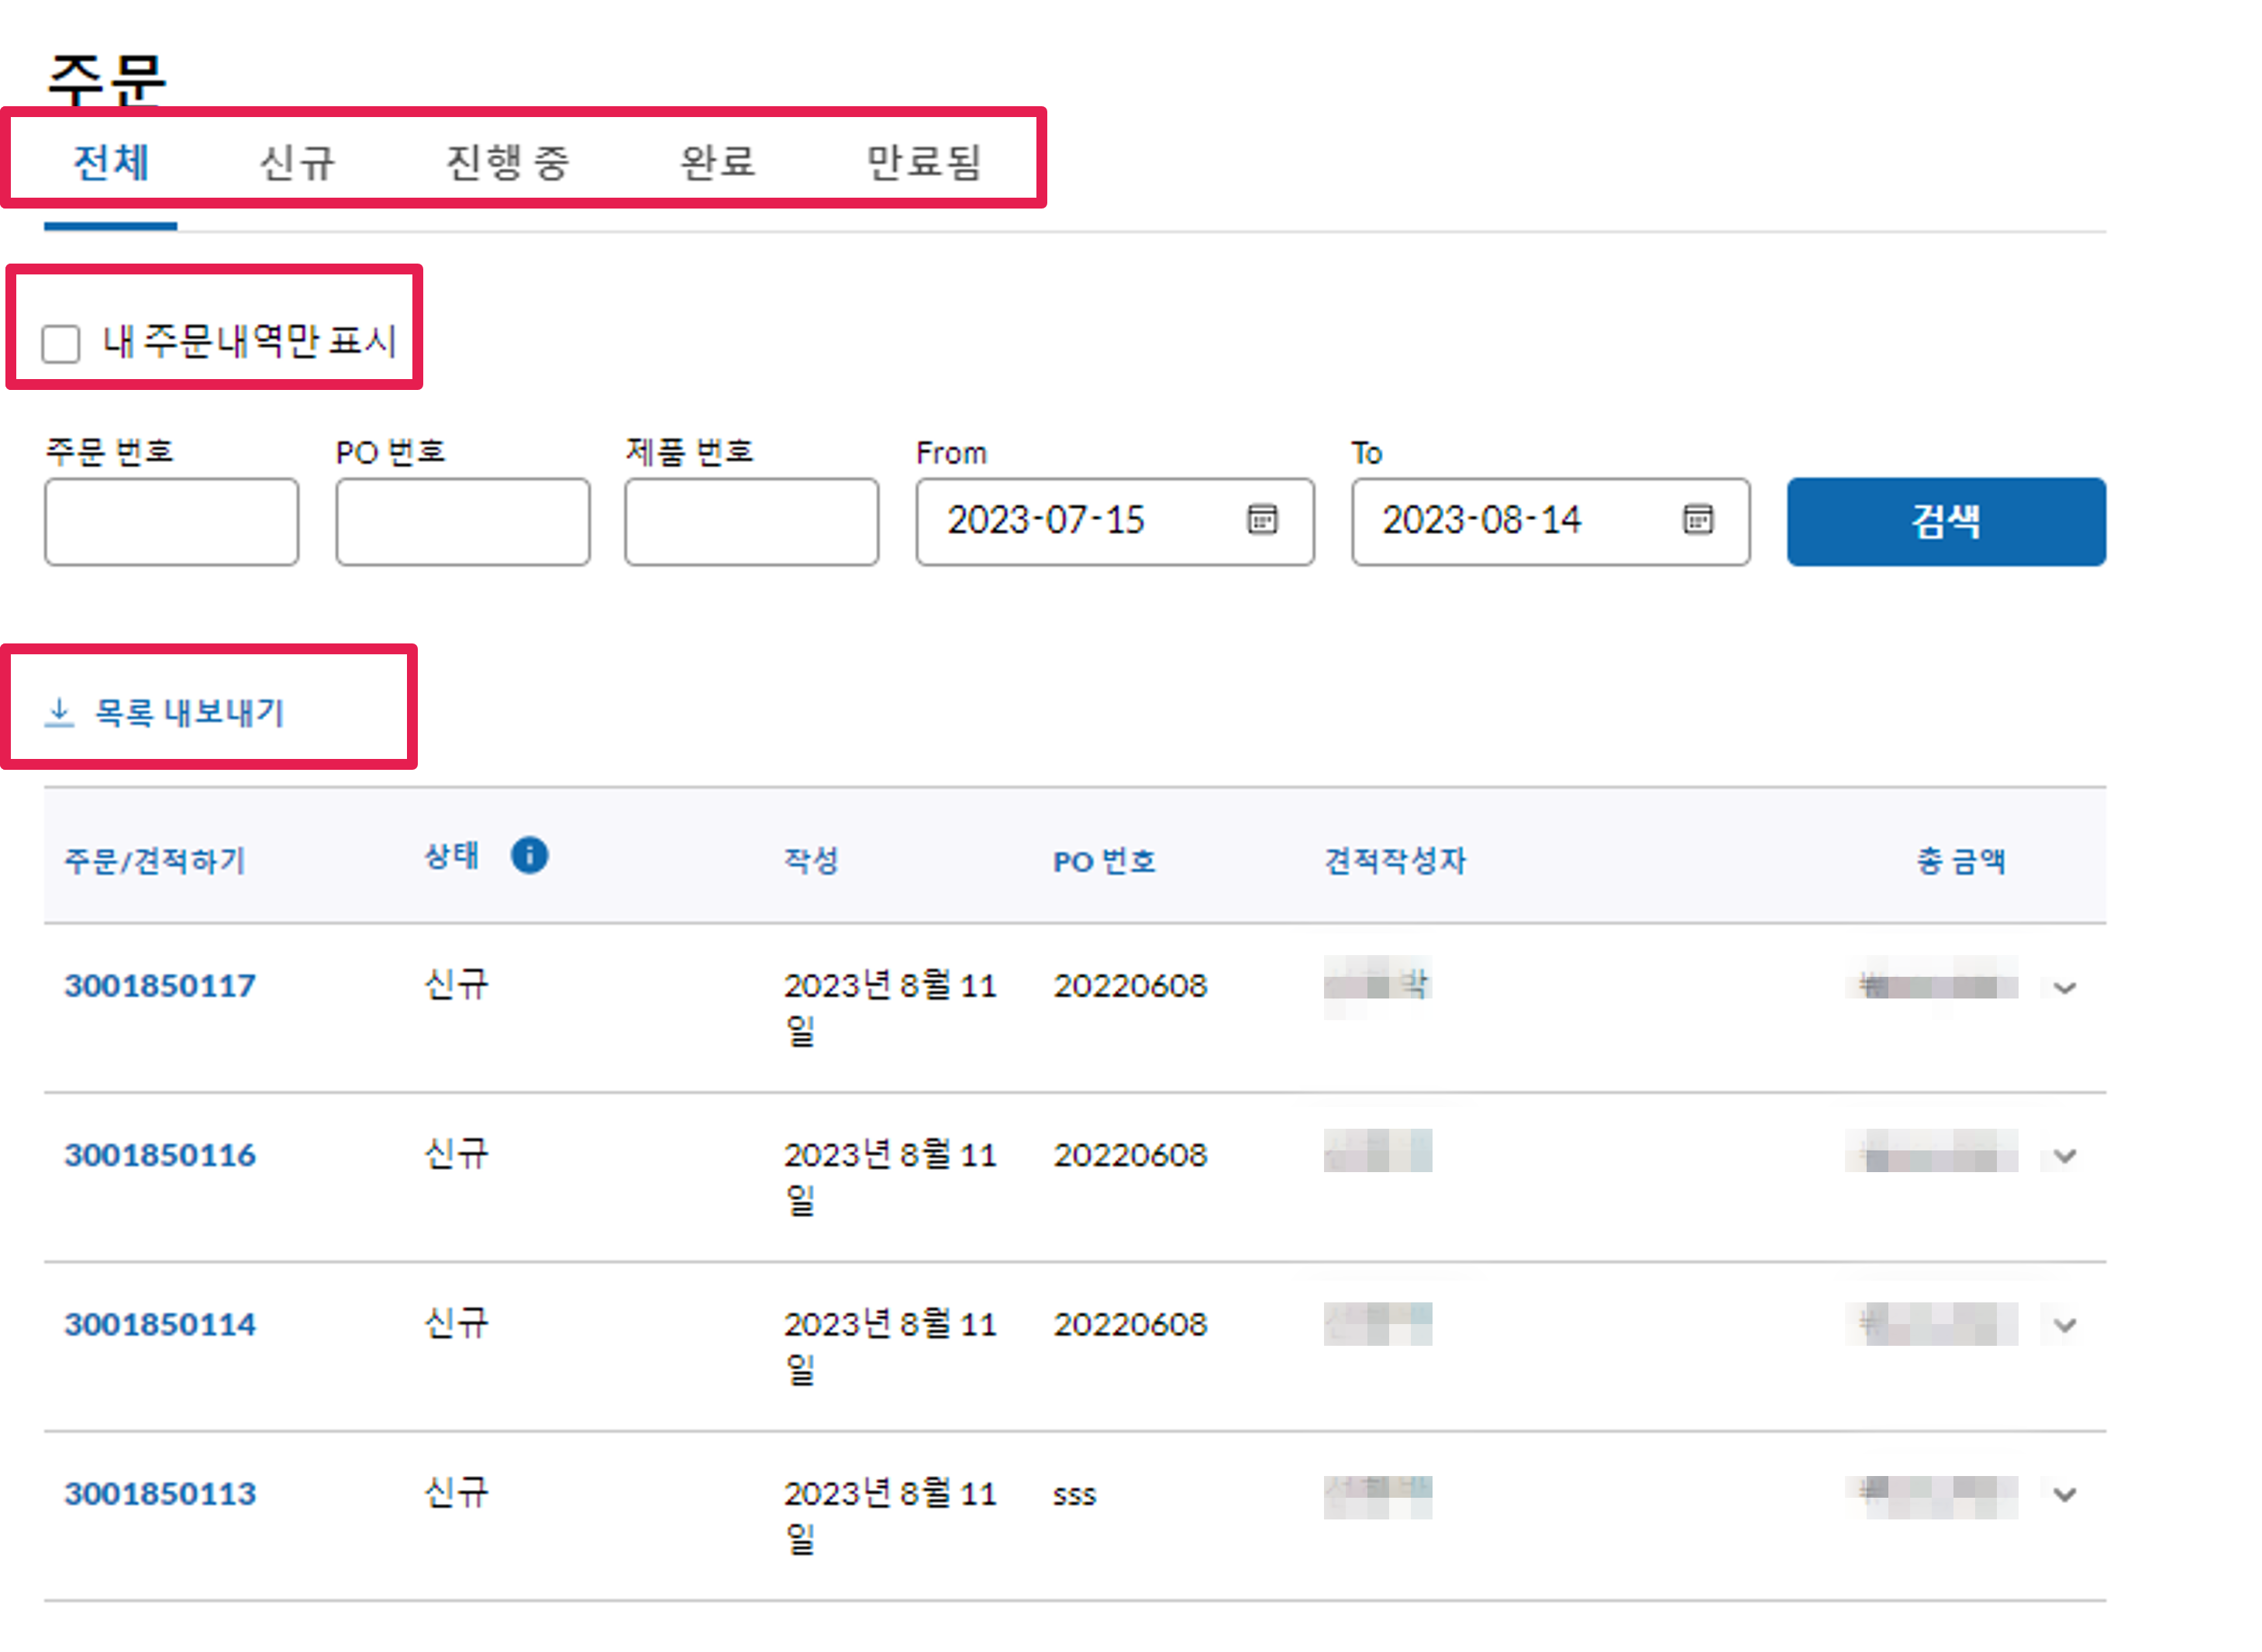
Task: Select the 만료됨 tab
Action: 923,162
